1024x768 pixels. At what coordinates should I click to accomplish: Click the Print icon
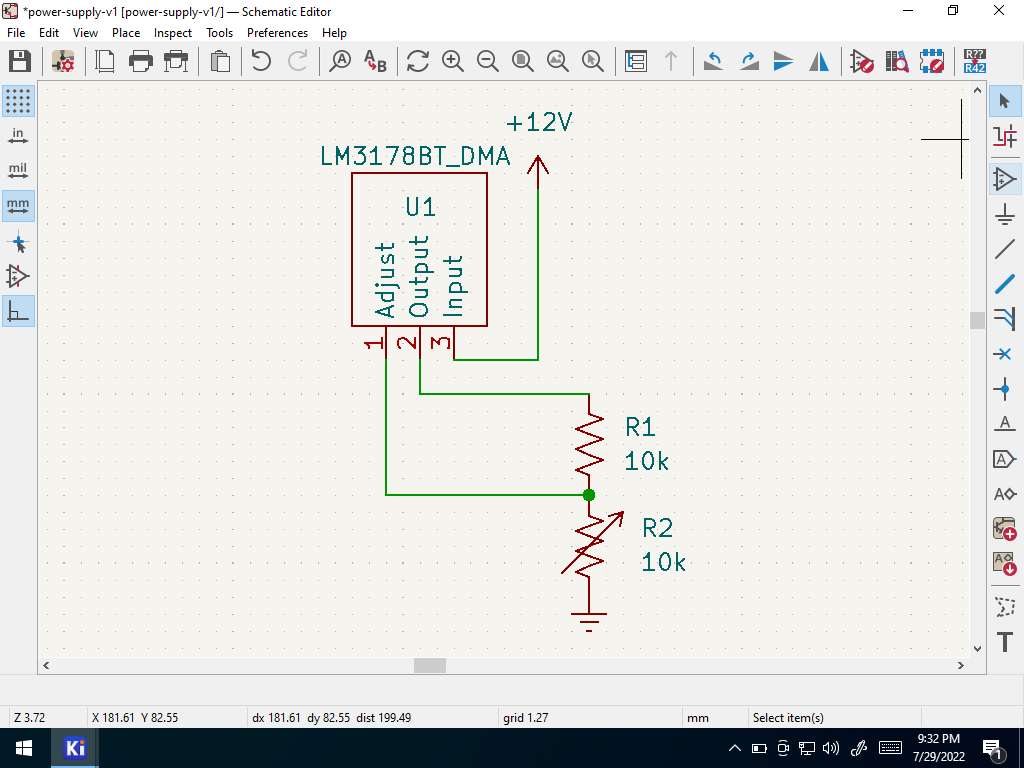click(x=140, y=61)
